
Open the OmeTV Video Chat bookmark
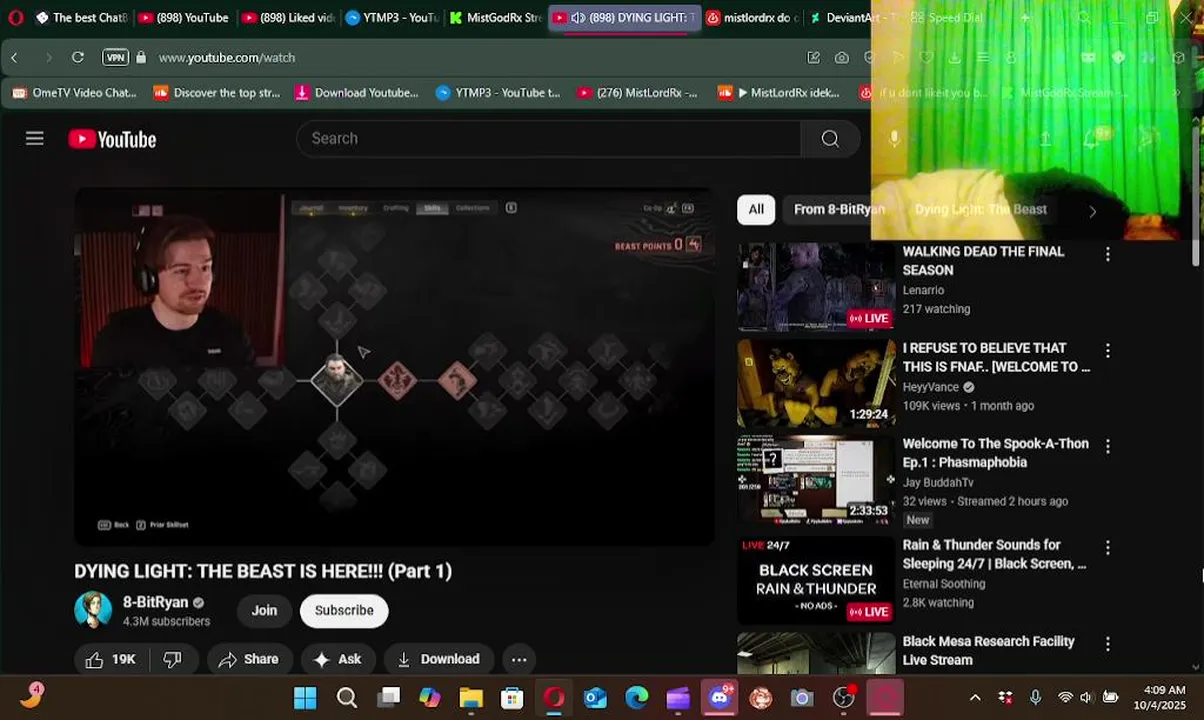click(74, 92)
